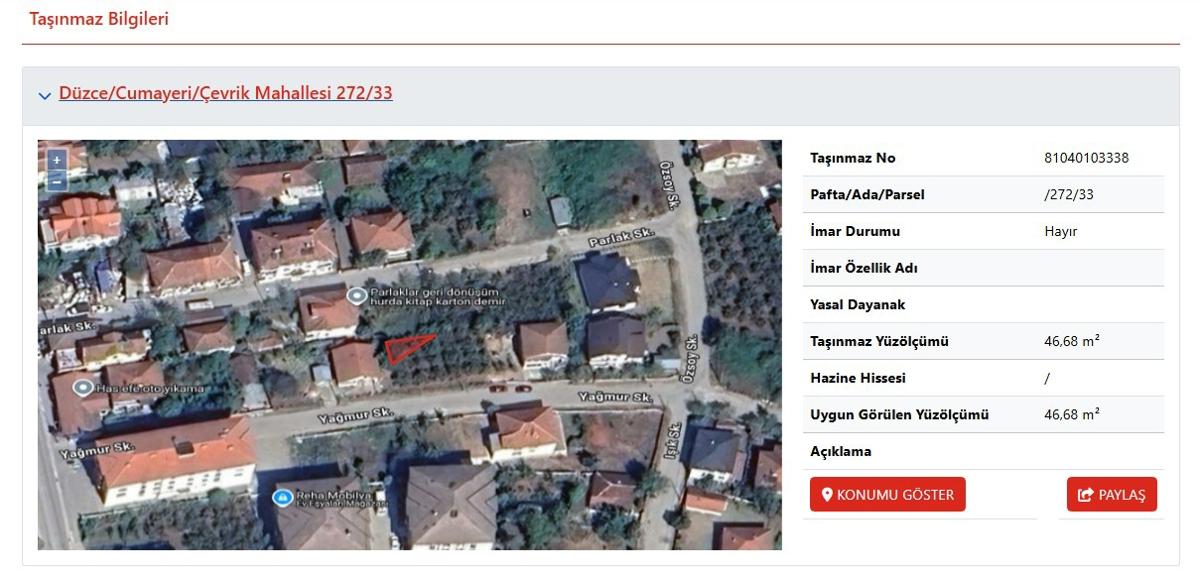Click the Parlaklar geri dönüşüm map marker

tap(356, 295)
